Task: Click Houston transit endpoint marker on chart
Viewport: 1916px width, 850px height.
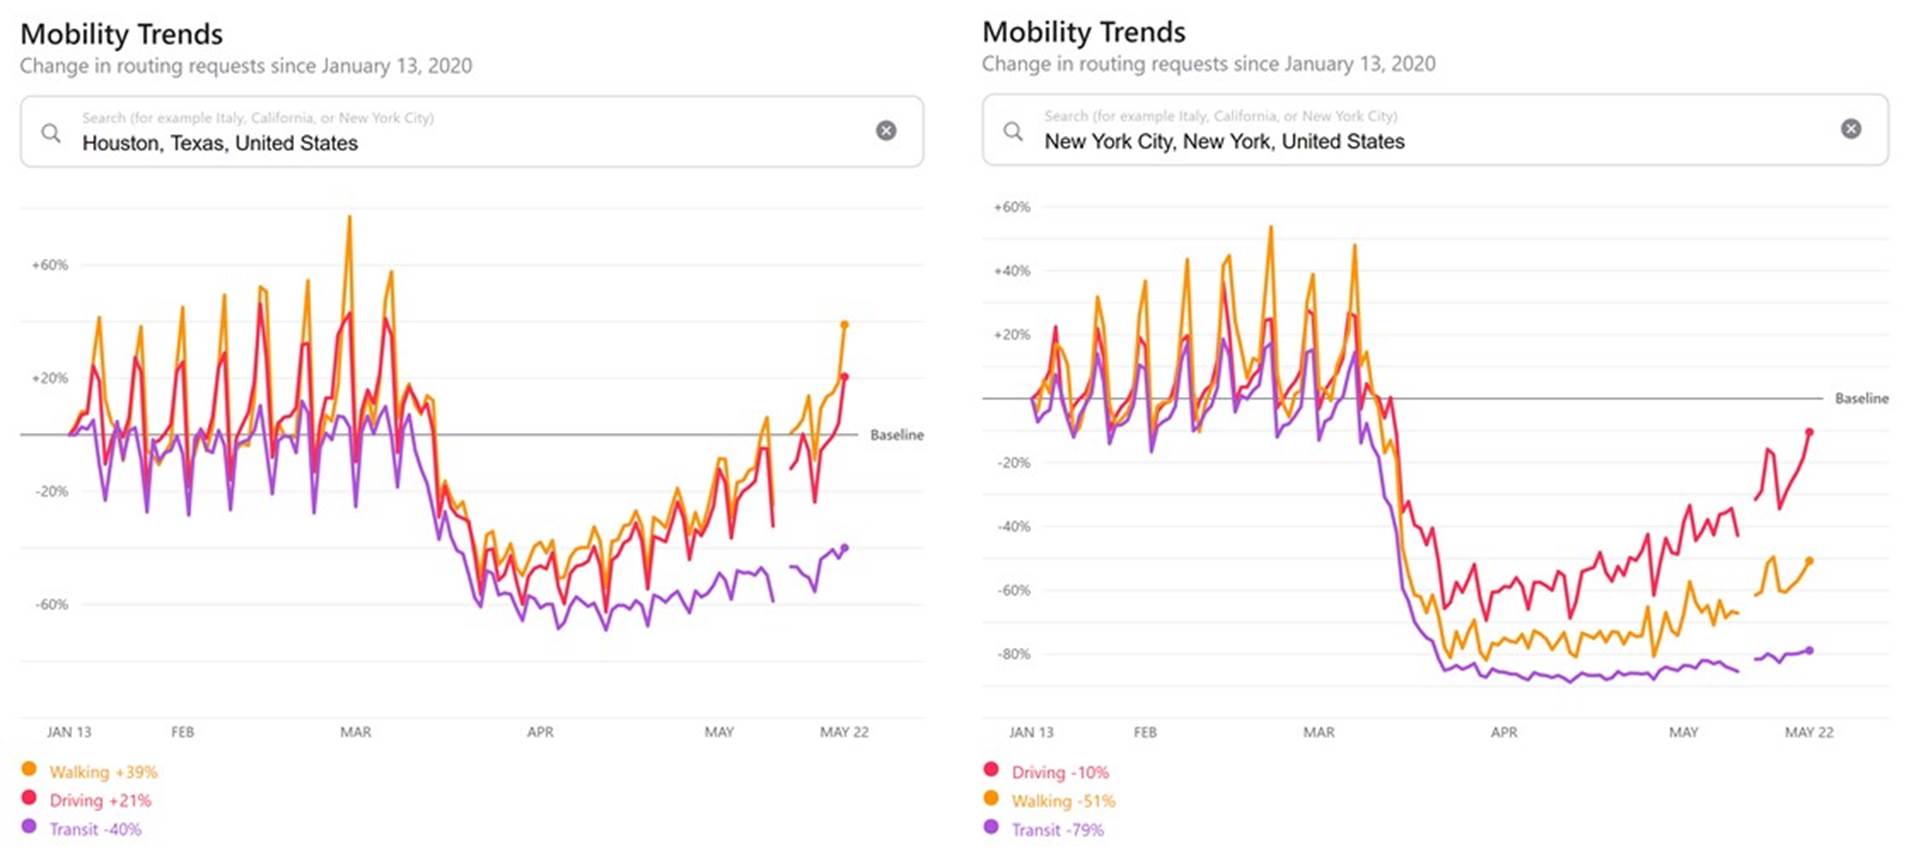Action: pyautogui.click(x=844, y=548)
